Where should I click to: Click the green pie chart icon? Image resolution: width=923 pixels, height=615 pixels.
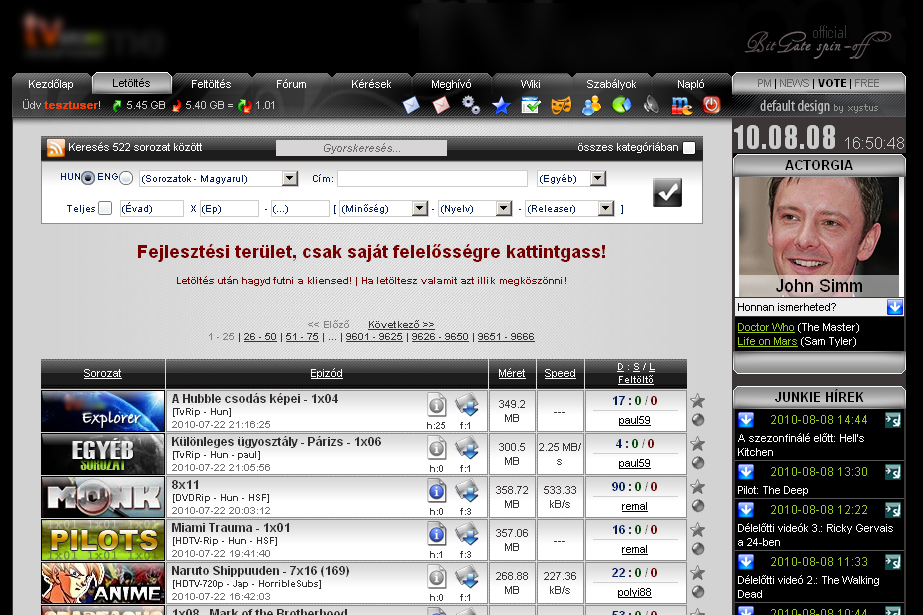[x=621, y=105]
